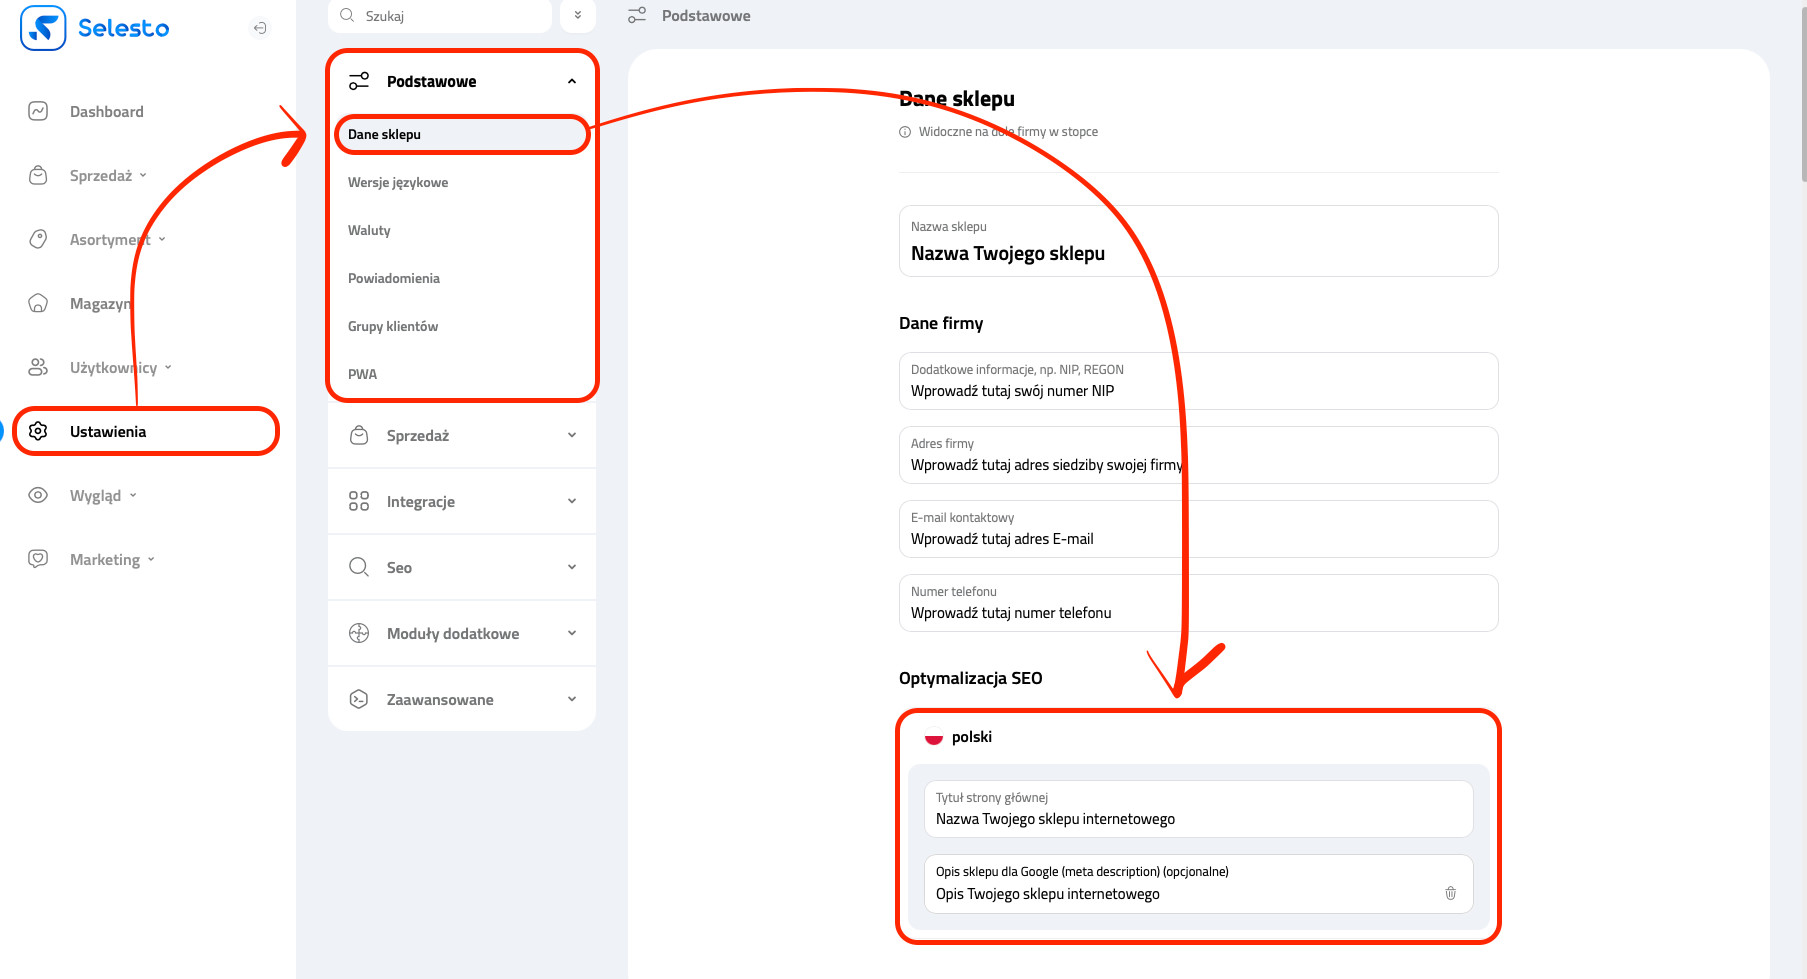
Task: Select Waluty in the settings menu
Action: point(369,231)
